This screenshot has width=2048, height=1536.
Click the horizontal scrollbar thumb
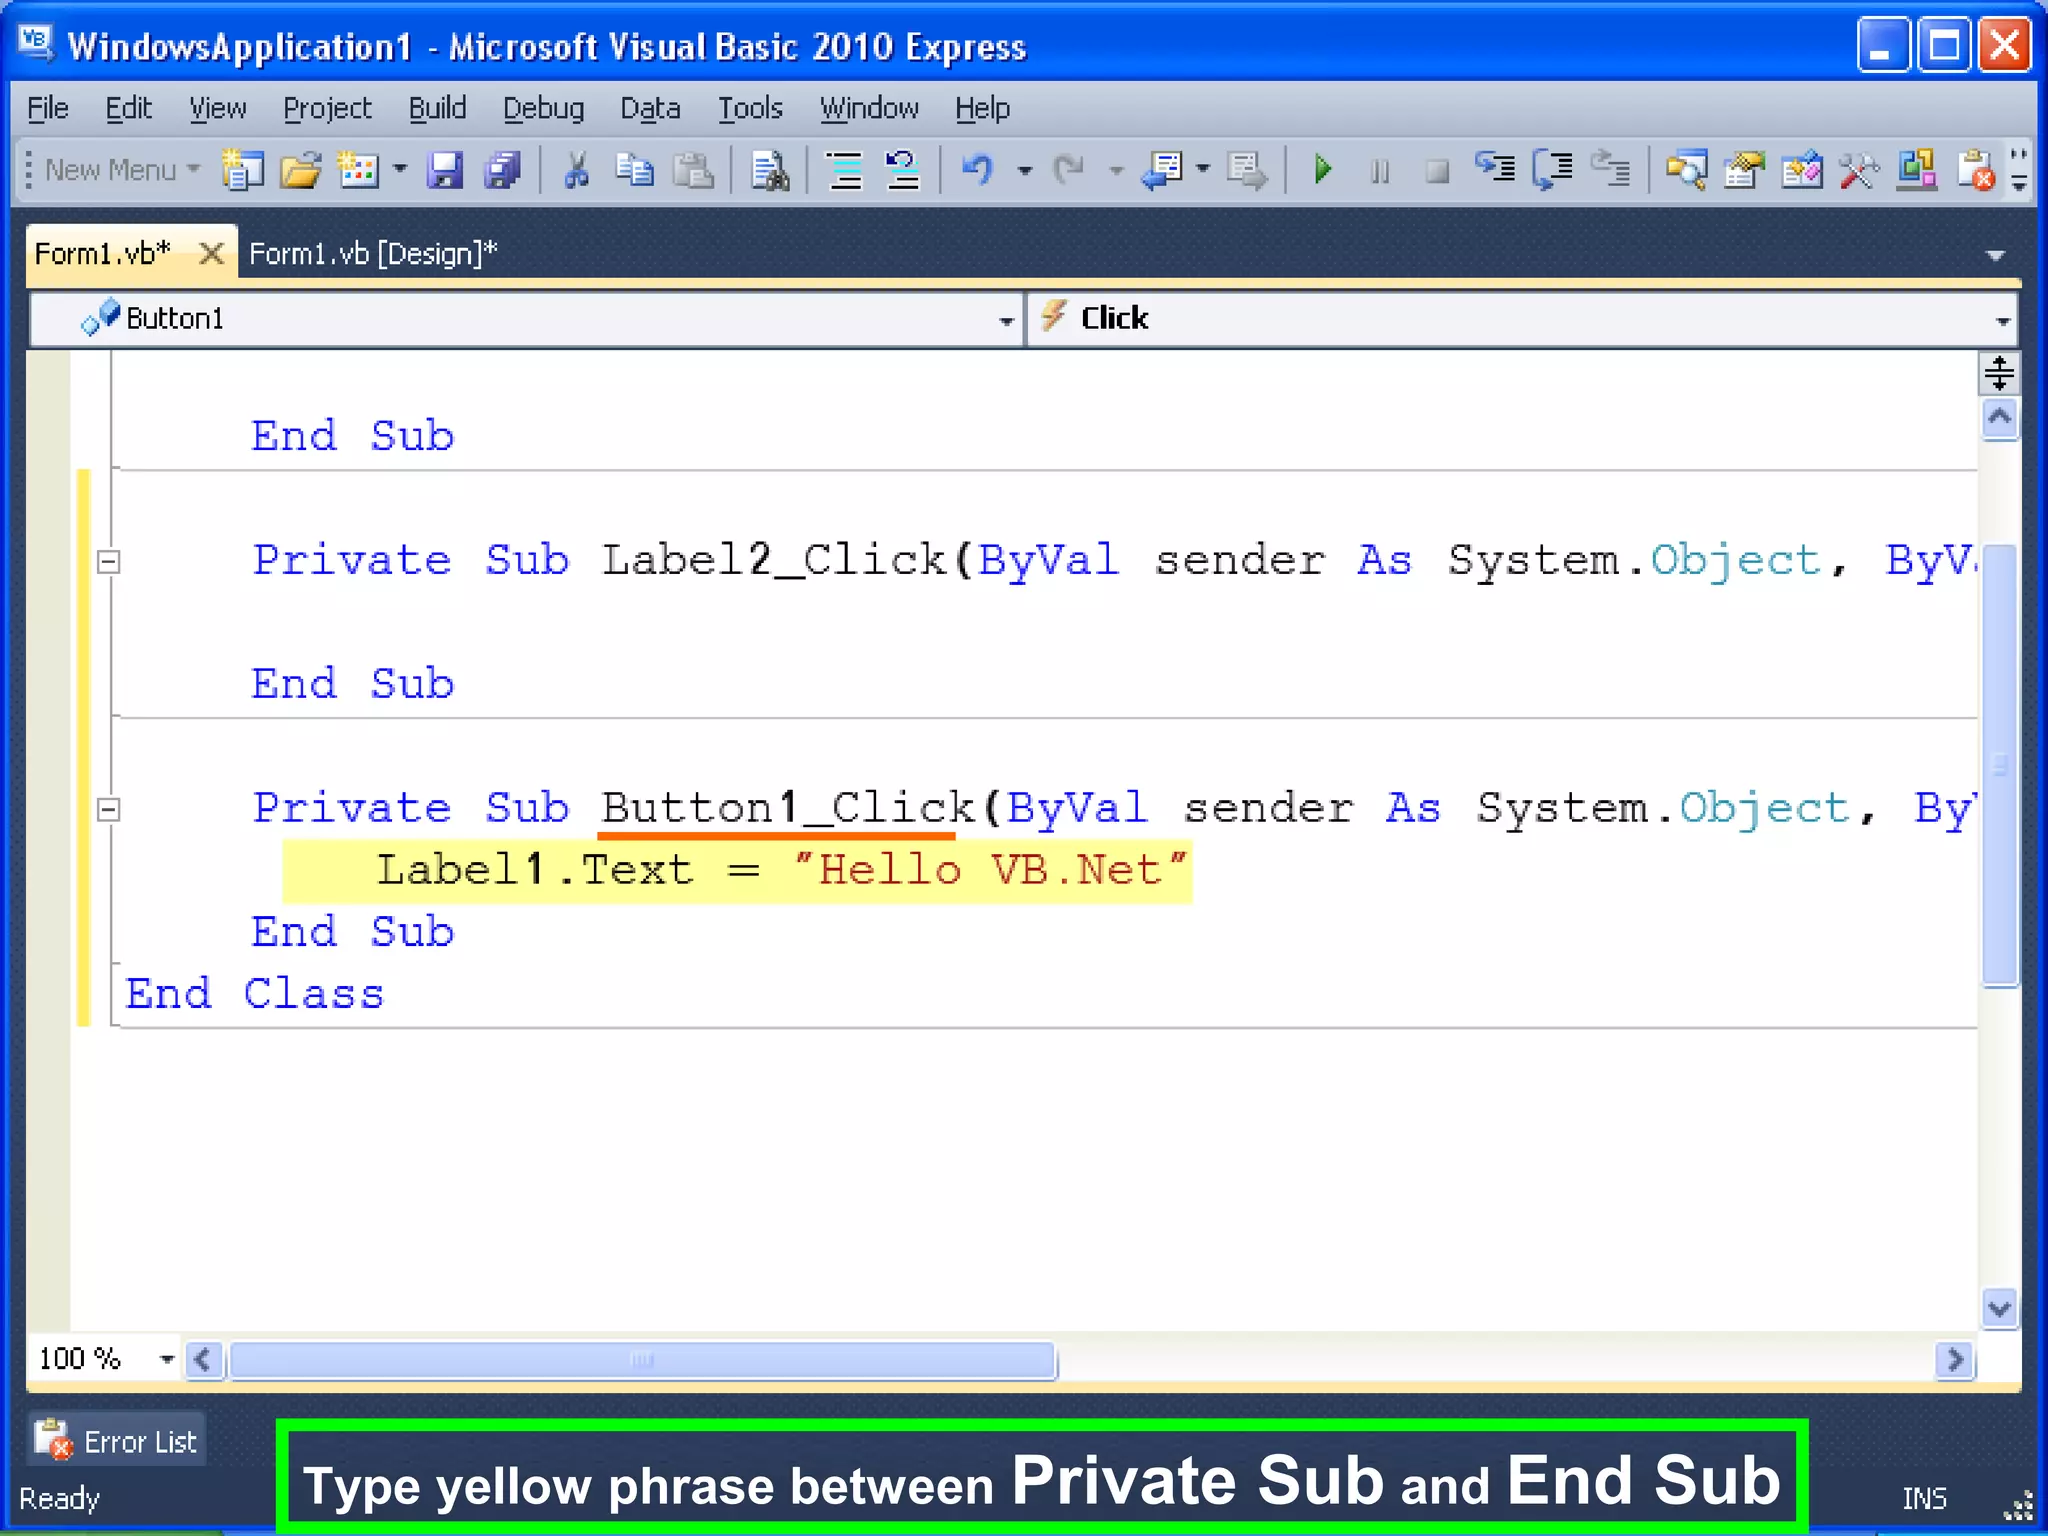(642, 1360)
